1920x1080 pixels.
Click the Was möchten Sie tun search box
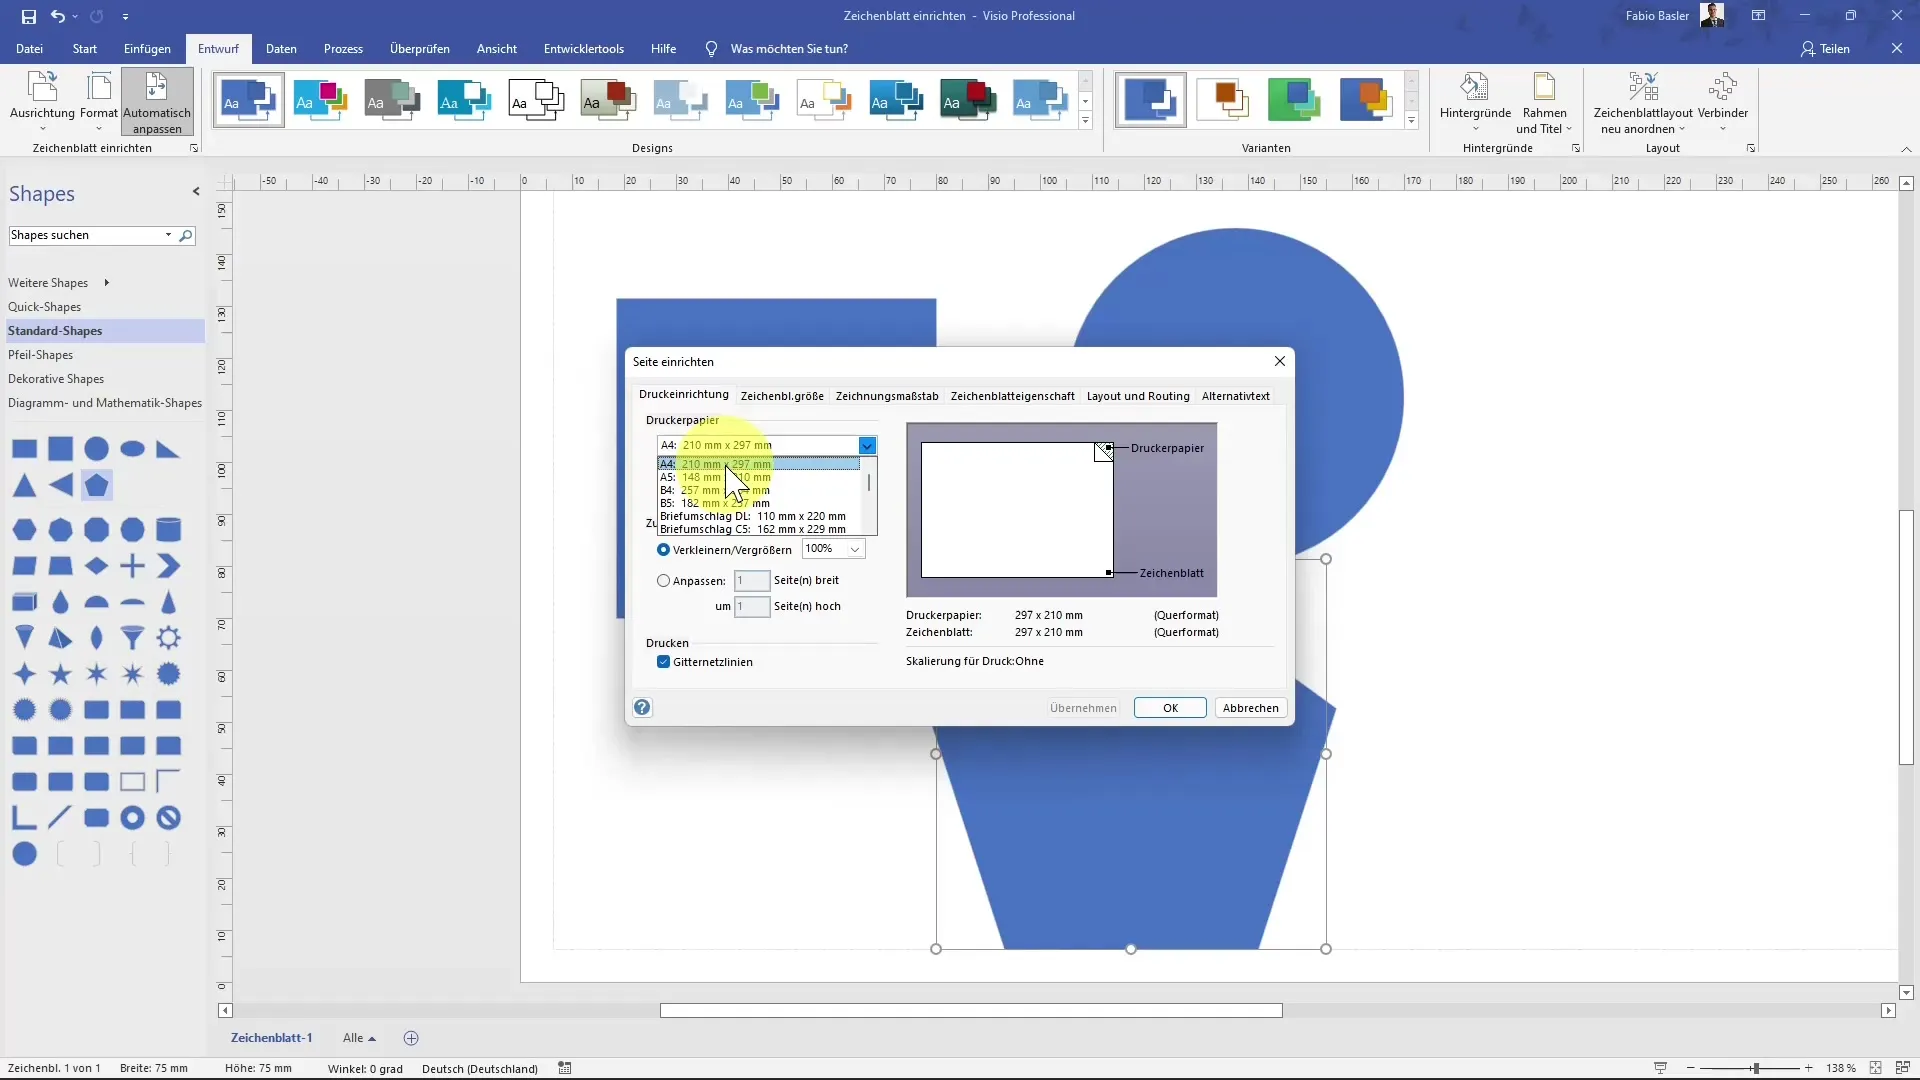tap(789, 49)
